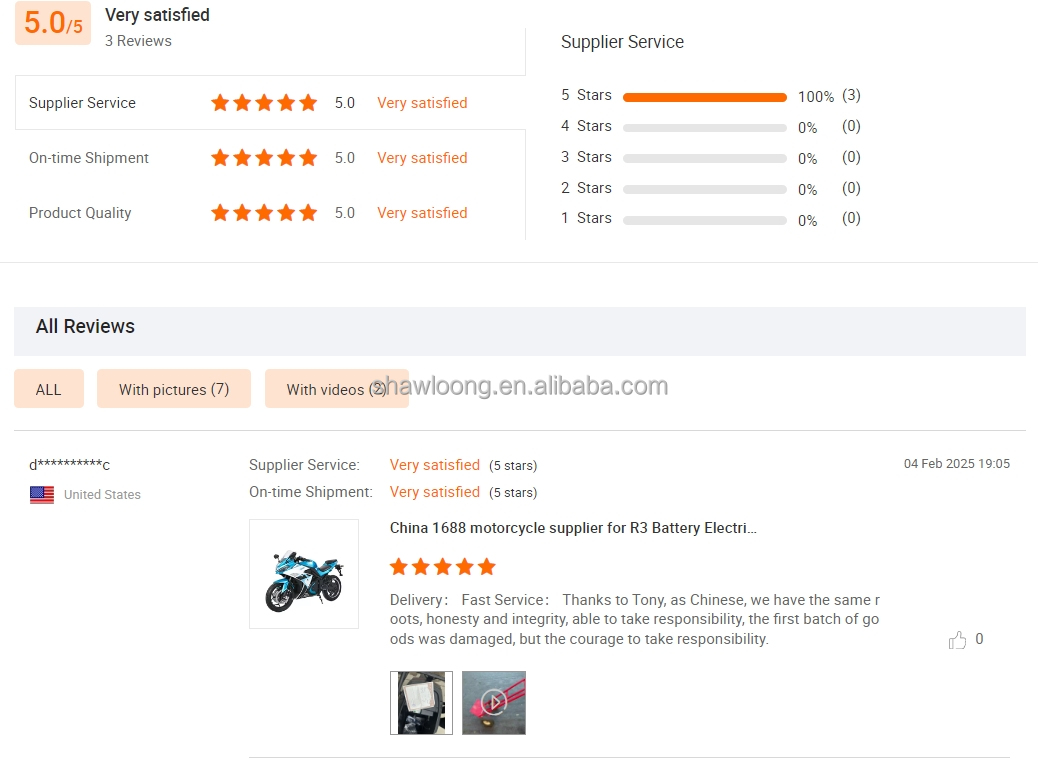The image size is (1038, 774).
Task: Click the Product Quality star icons
Action: 264,213
